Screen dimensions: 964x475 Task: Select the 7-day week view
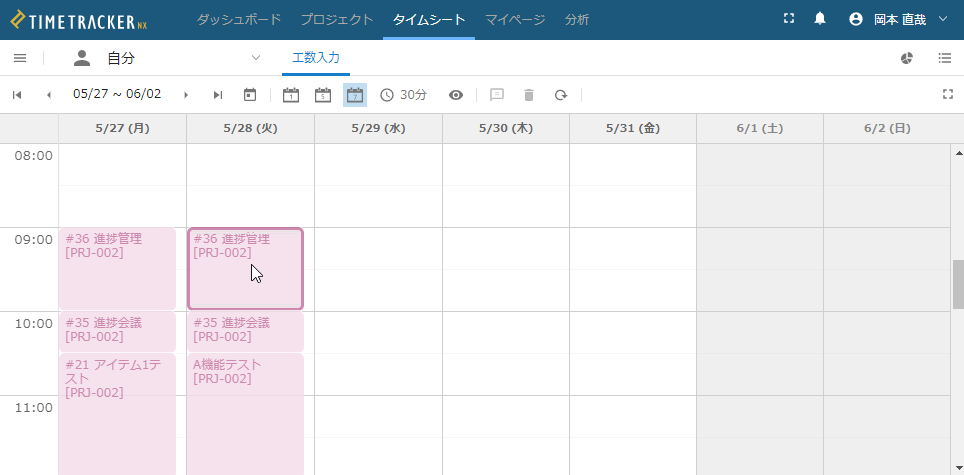tap(355, 95)
